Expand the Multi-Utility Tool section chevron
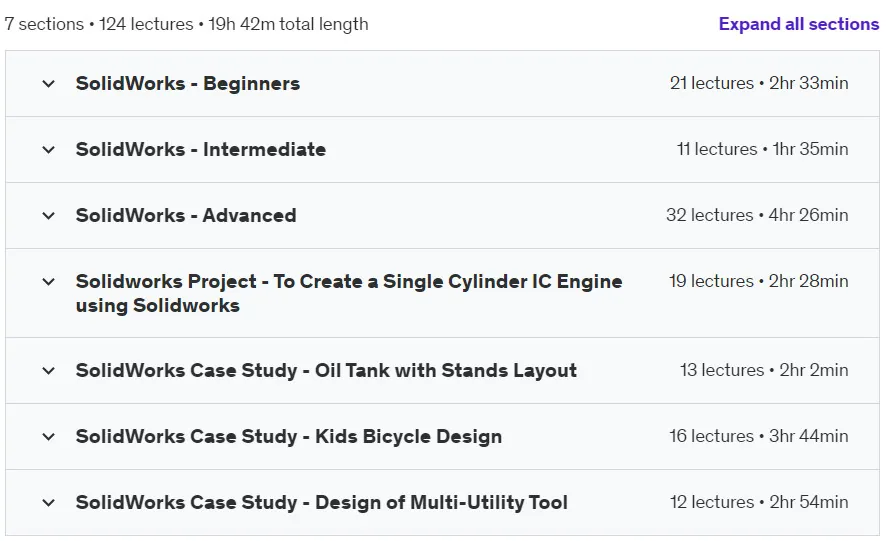 [49, 503]
